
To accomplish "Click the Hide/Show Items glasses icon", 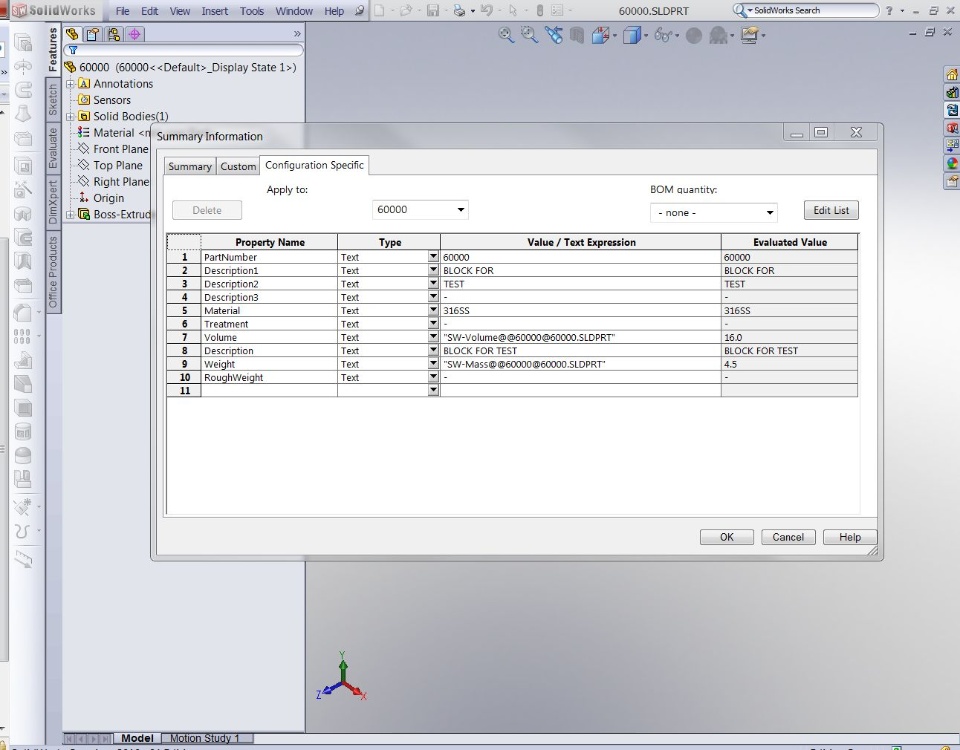I will (x=663, y=36).
